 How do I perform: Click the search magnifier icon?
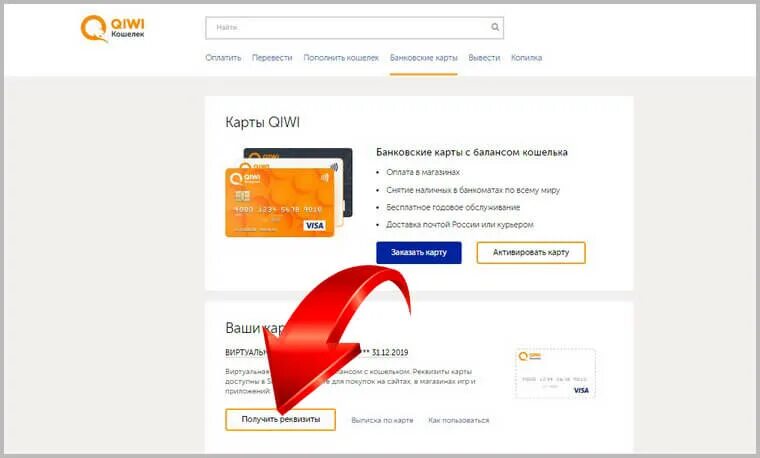[x=495, y=27]
